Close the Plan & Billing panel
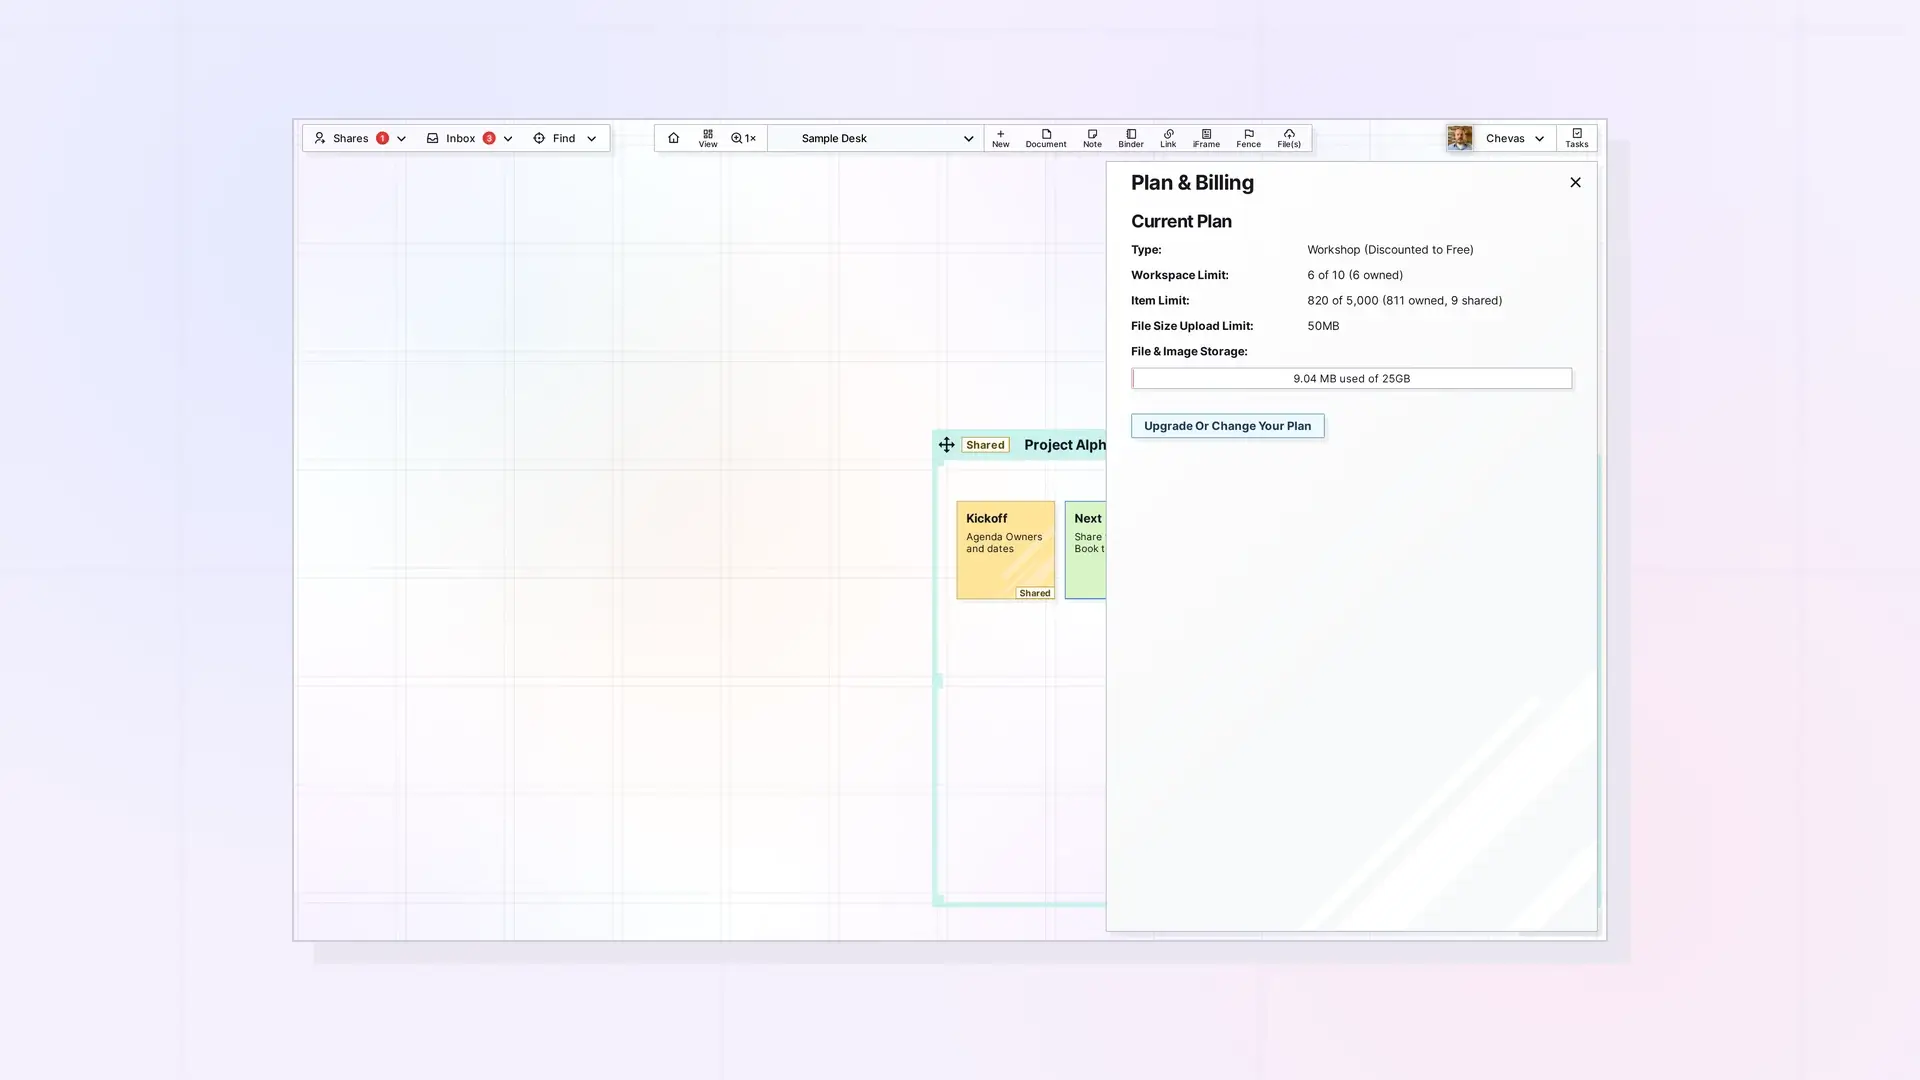1920x1080 pixels. coord(1575,182)
